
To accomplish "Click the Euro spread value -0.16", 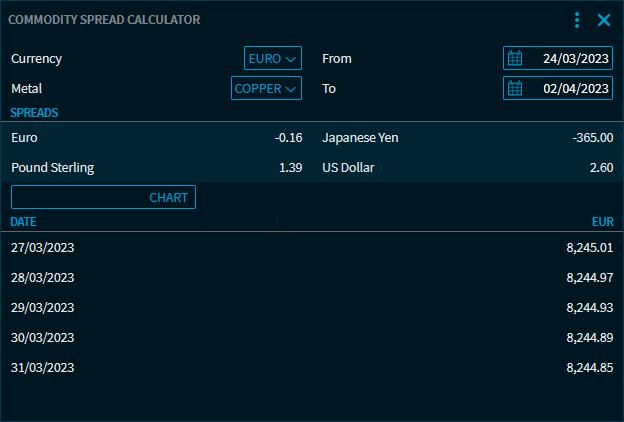I will coord(288,138).
